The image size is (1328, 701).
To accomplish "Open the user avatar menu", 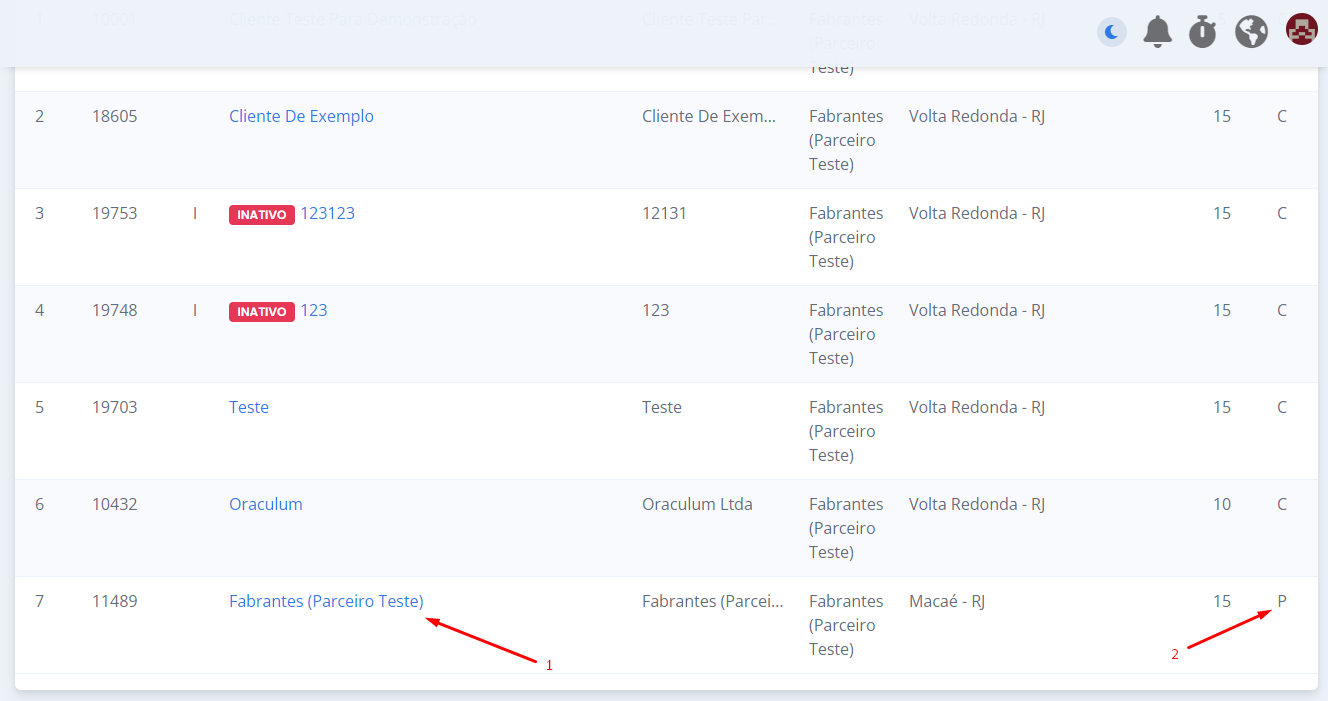I will (1301, 30).
